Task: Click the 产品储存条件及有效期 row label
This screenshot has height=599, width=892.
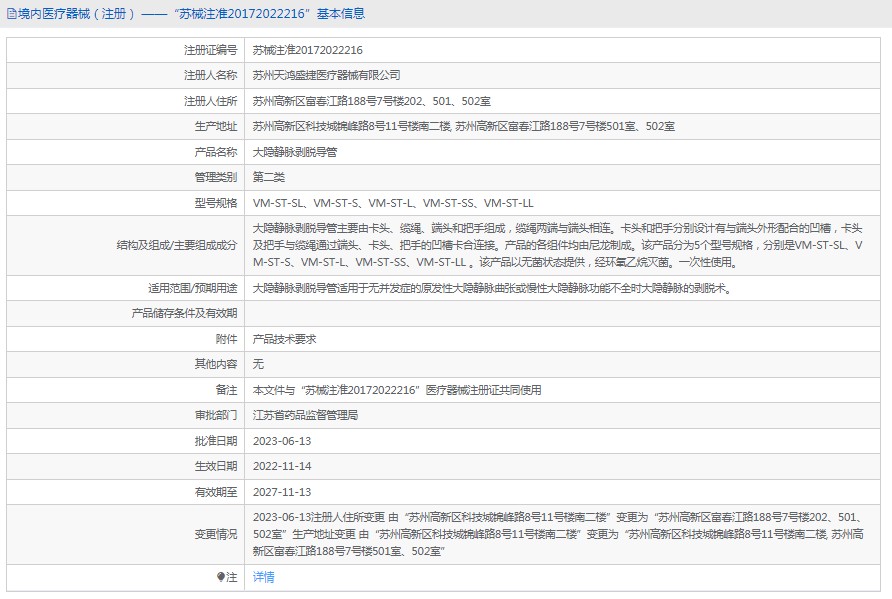Action: point(184,313)
